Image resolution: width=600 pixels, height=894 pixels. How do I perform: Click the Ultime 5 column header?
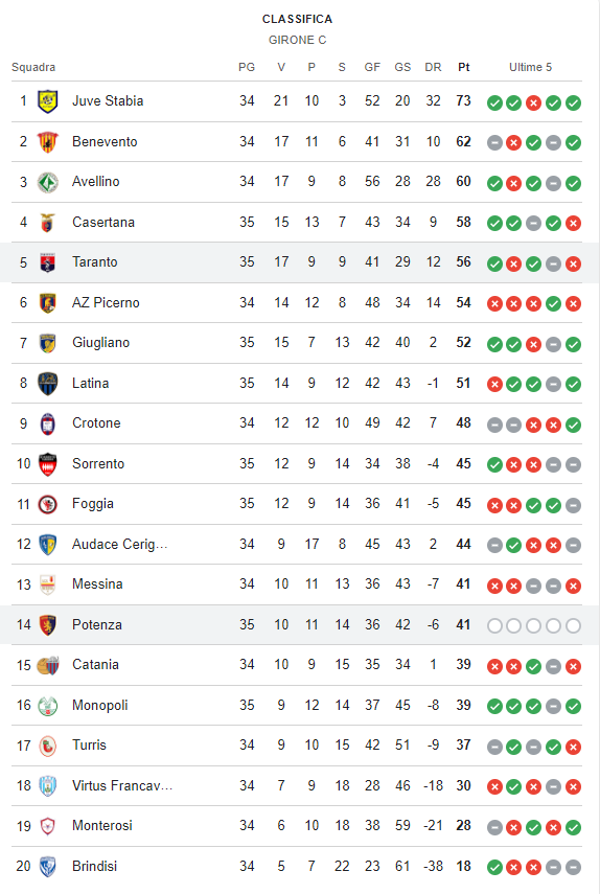[x=530, y=67]
